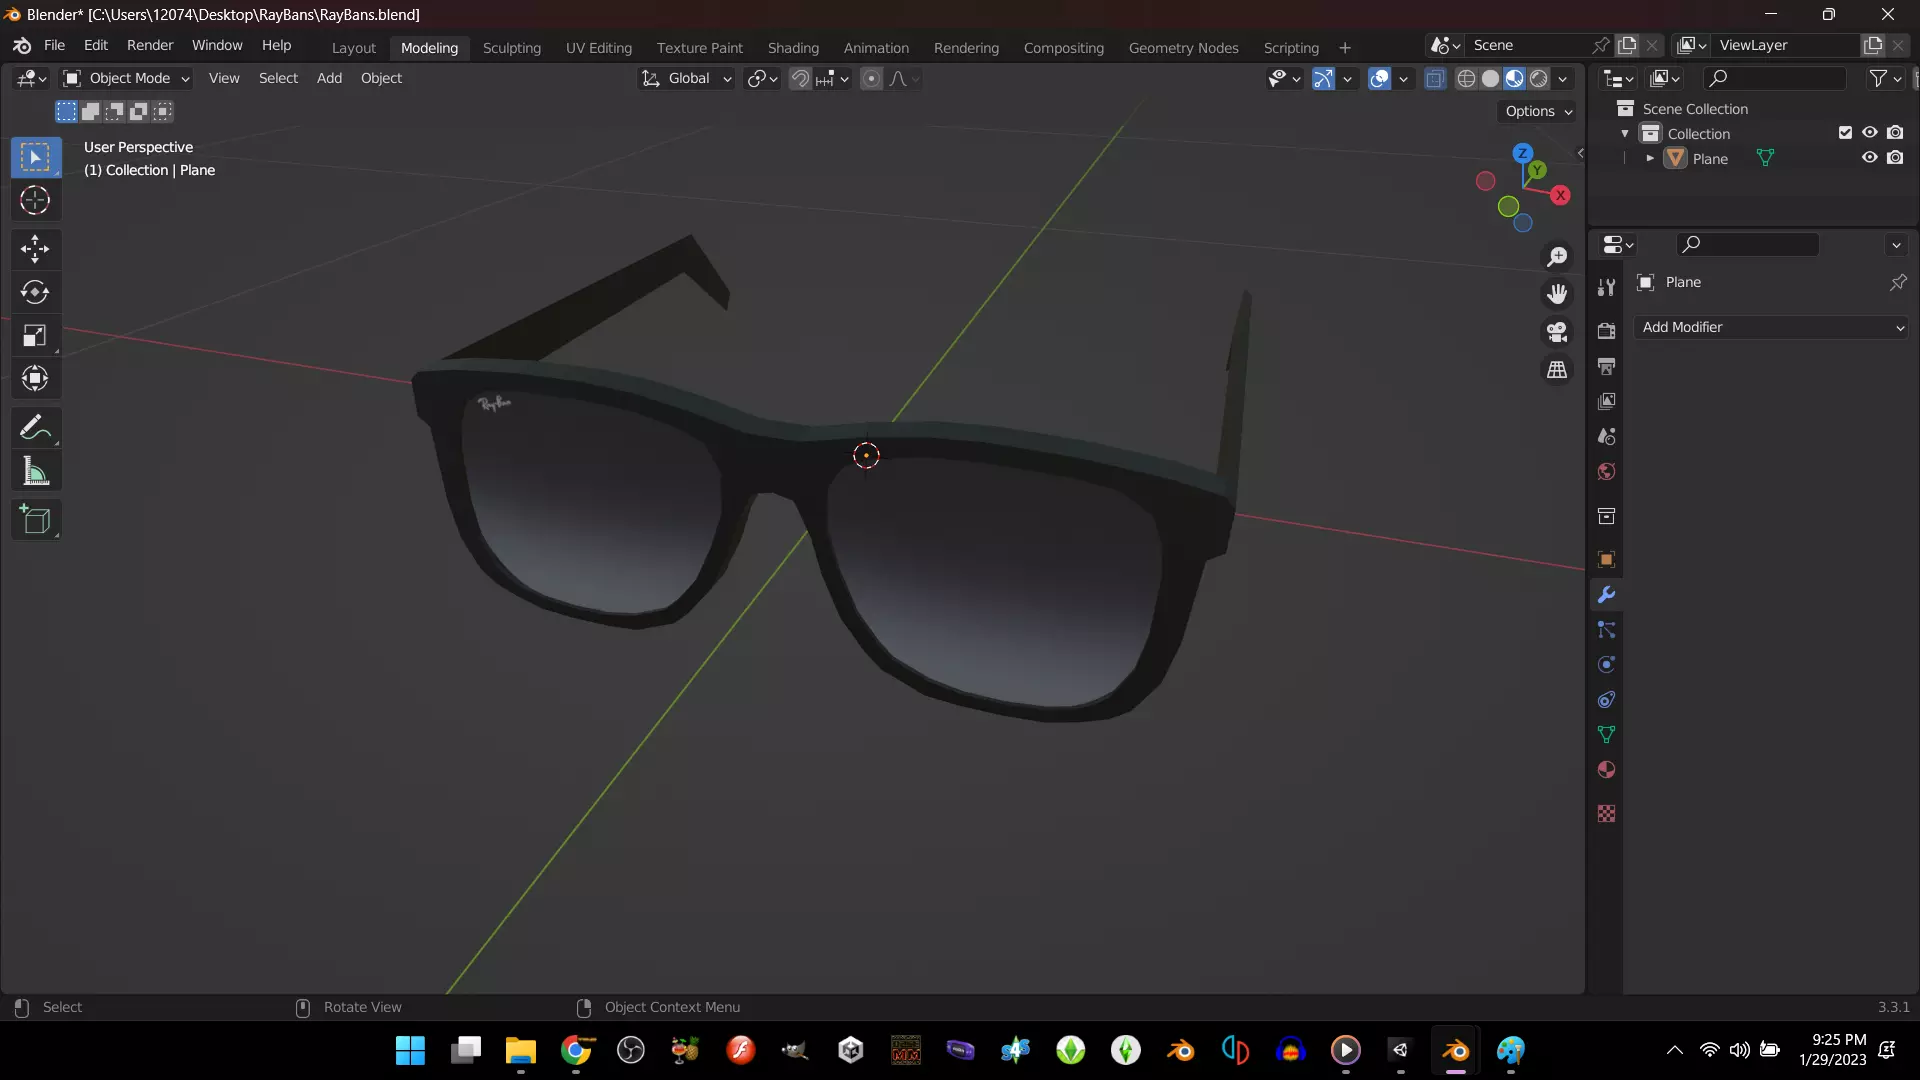Disable Plane in renders camera icon
This screenshot has width=1920, height=1080.
pos(1895,158)
